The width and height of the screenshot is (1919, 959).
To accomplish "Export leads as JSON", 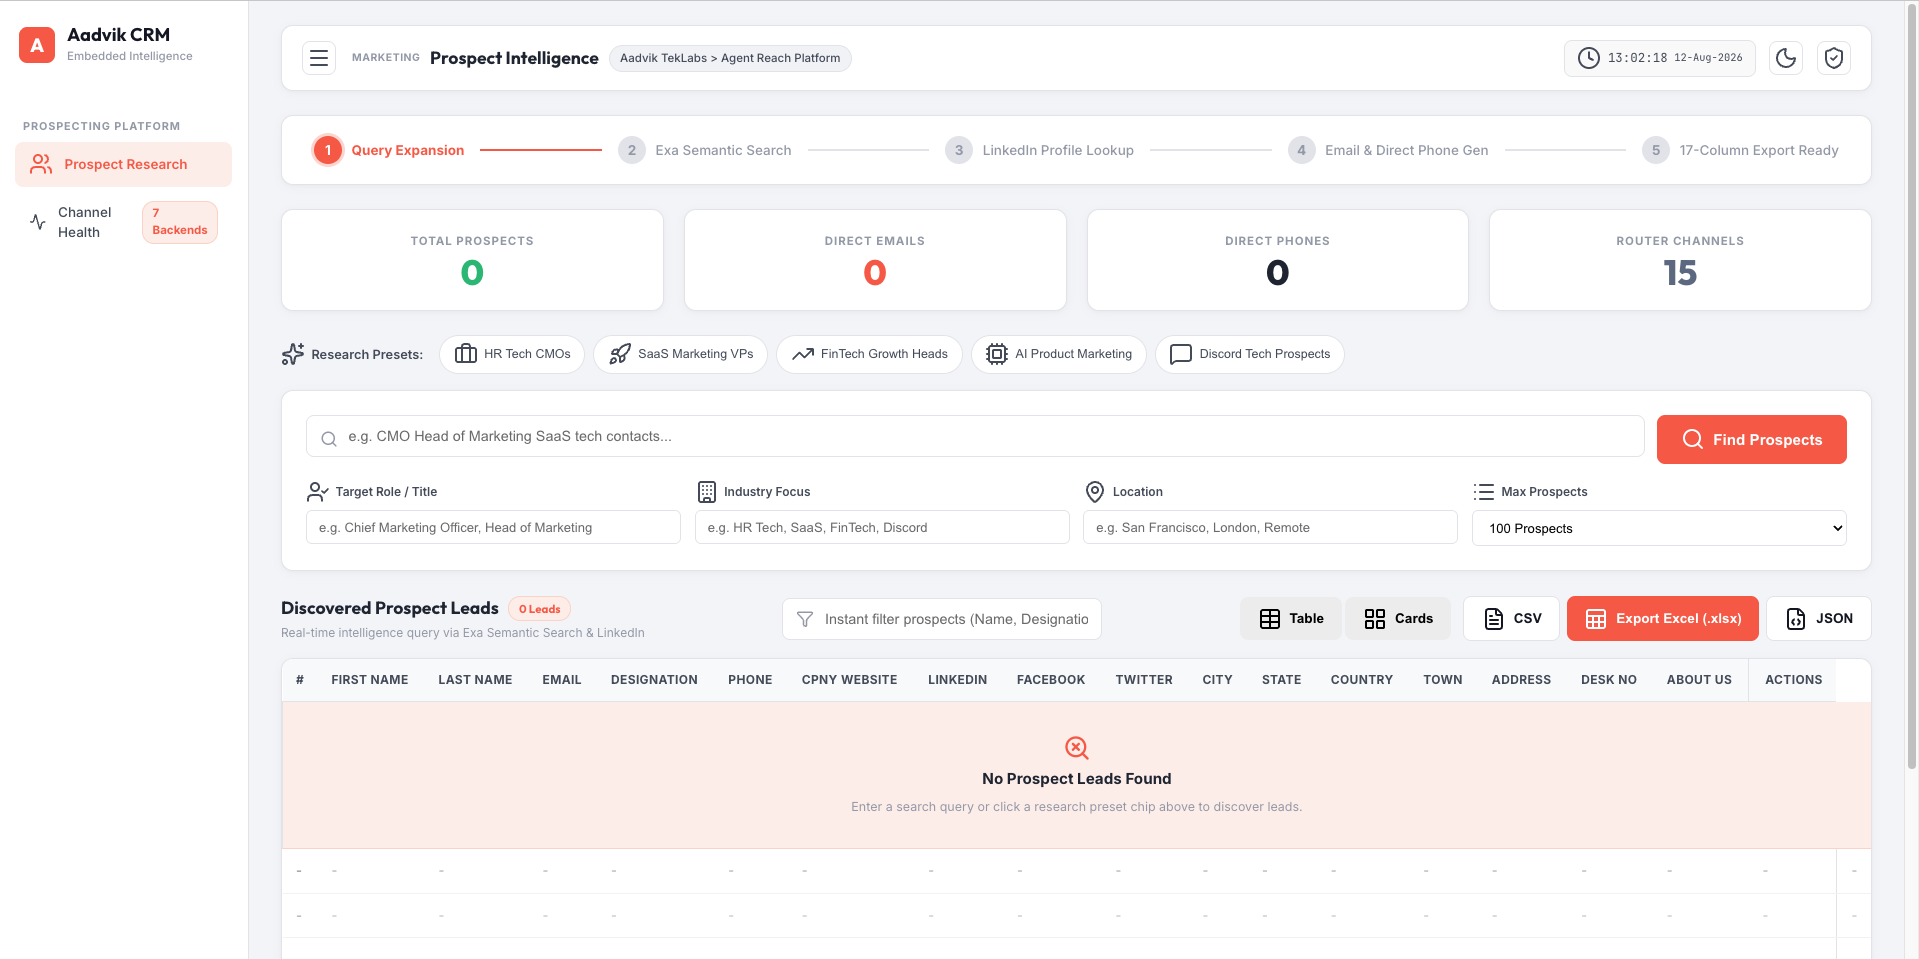I will (x=1819, y=619).
